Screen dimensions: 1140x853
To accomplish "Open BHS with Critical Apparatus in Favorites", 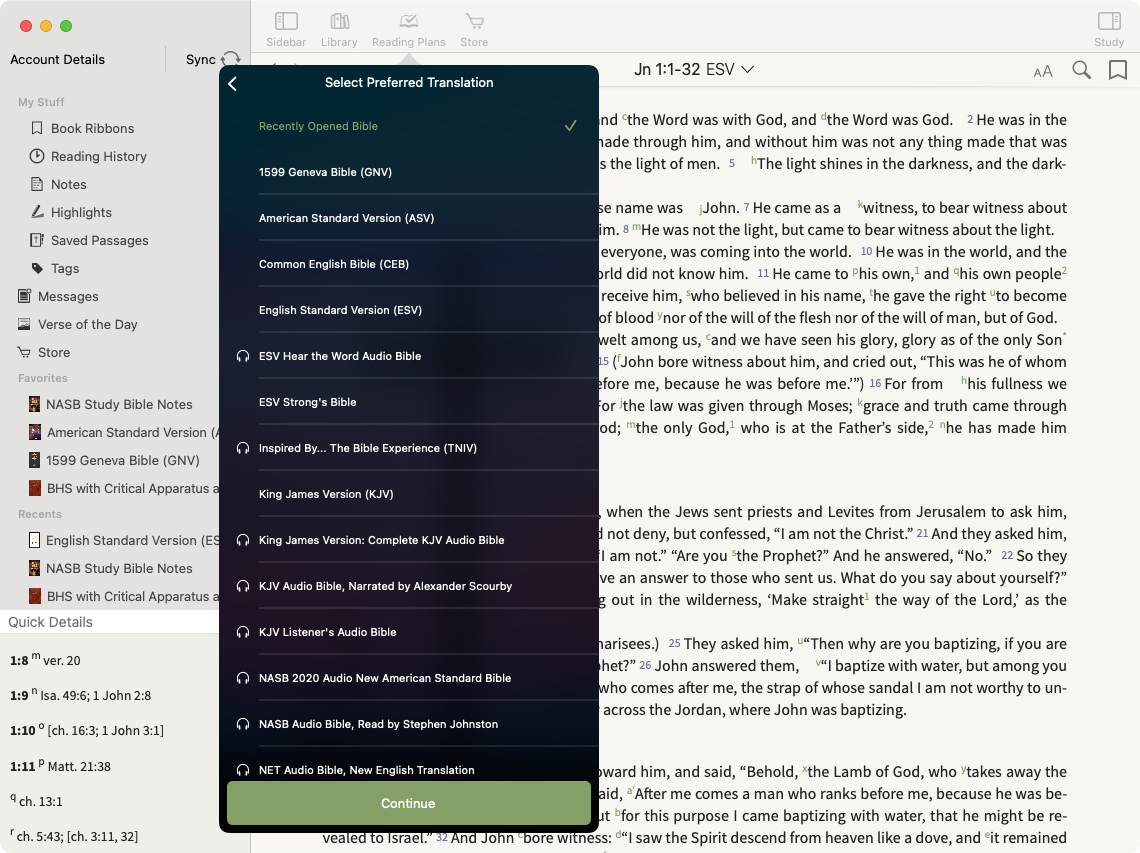I will (124, 489).
